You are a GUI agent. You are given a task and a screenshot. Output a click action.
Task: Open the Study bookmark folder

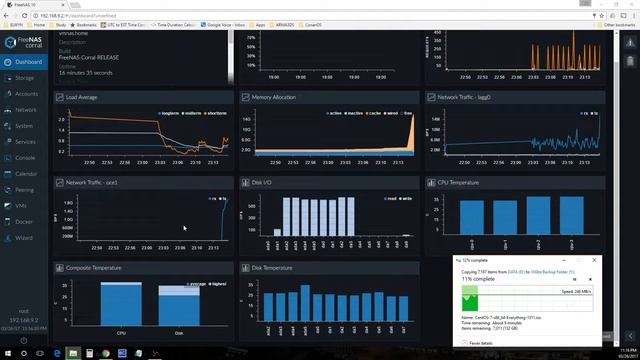pos(58,25)
